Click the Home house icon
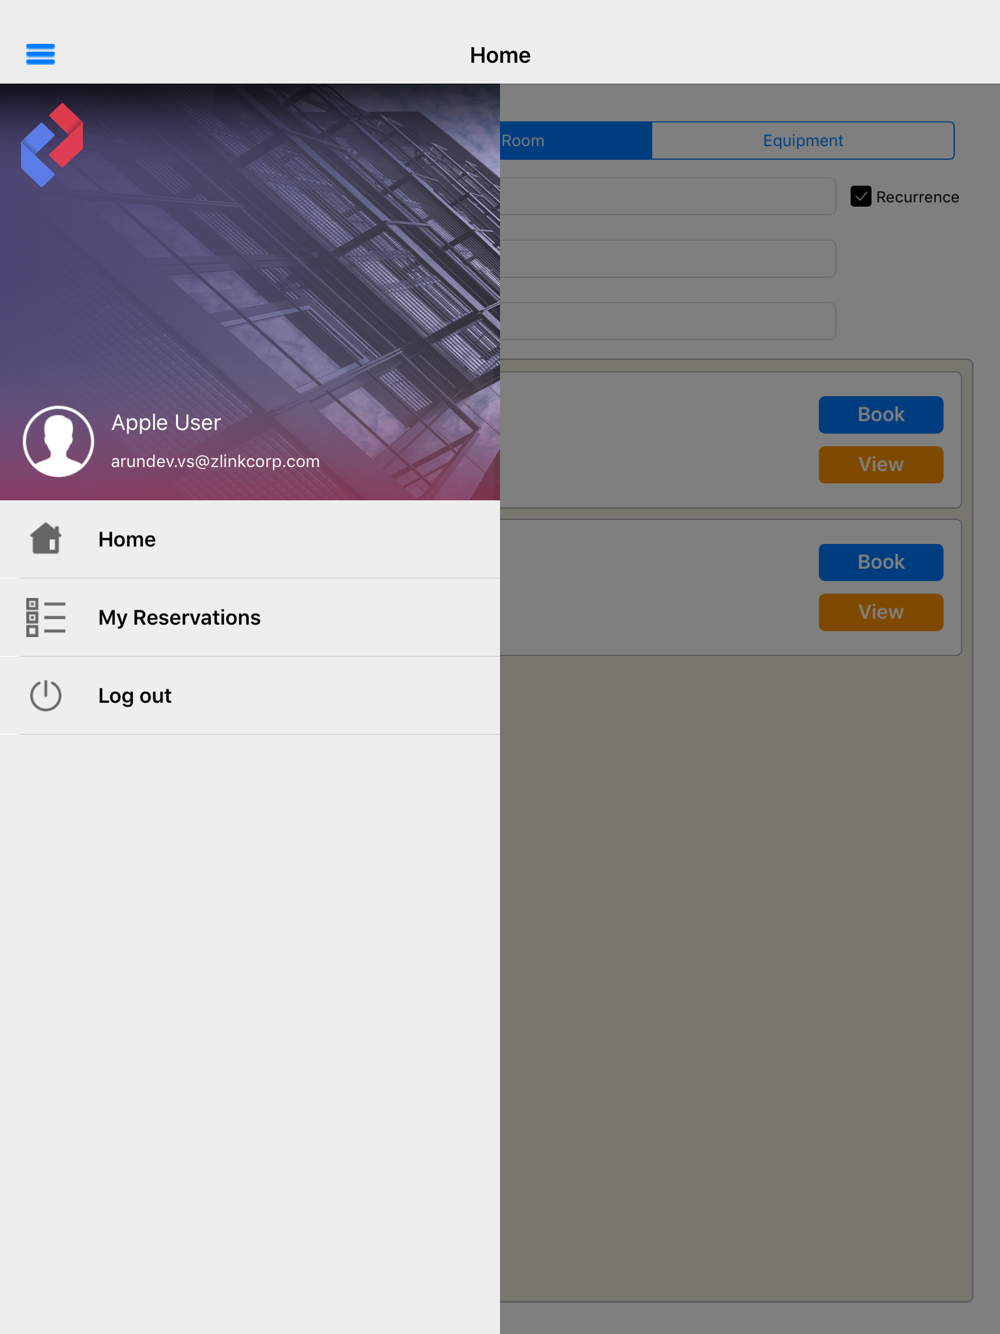 (45, 539)
